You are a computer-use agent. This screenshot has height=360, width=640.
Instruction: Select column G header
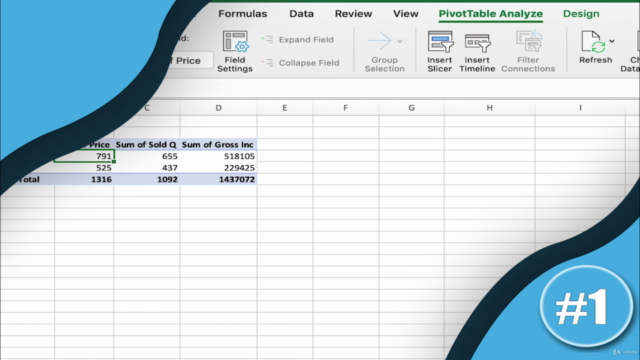411,108
